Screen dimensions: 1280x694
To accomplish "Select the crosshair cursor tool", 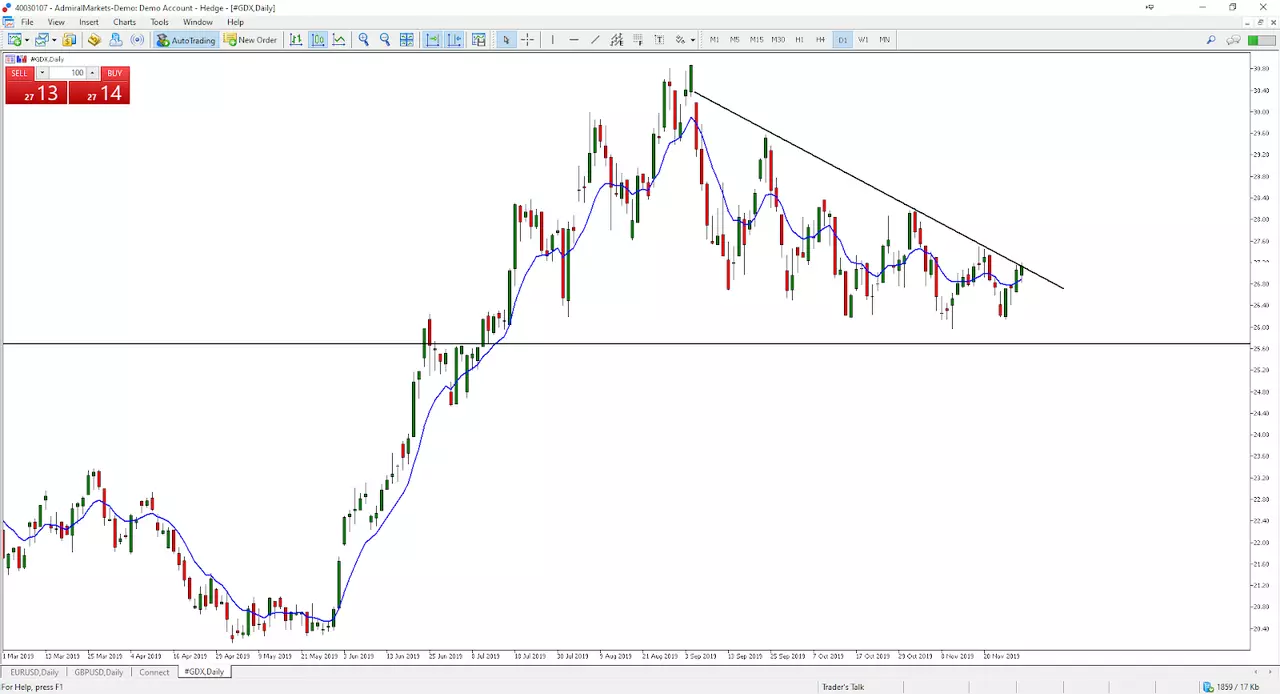I will coord(527,40).
